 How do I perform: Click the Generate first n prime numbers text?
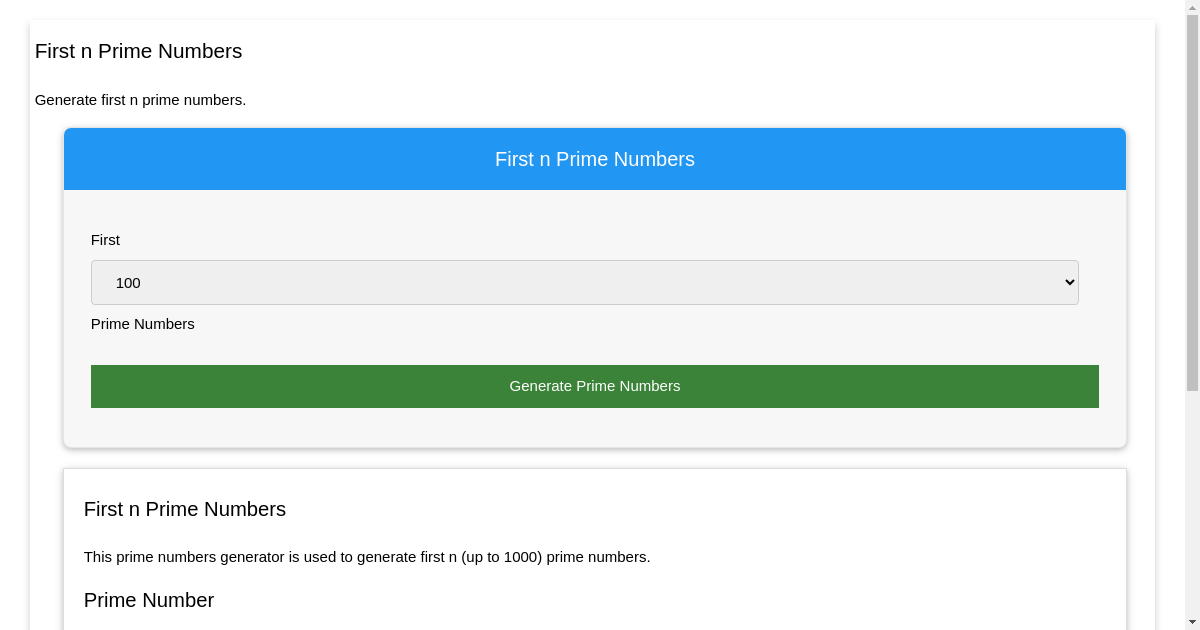pyautogui.click(x=140, y=100)
